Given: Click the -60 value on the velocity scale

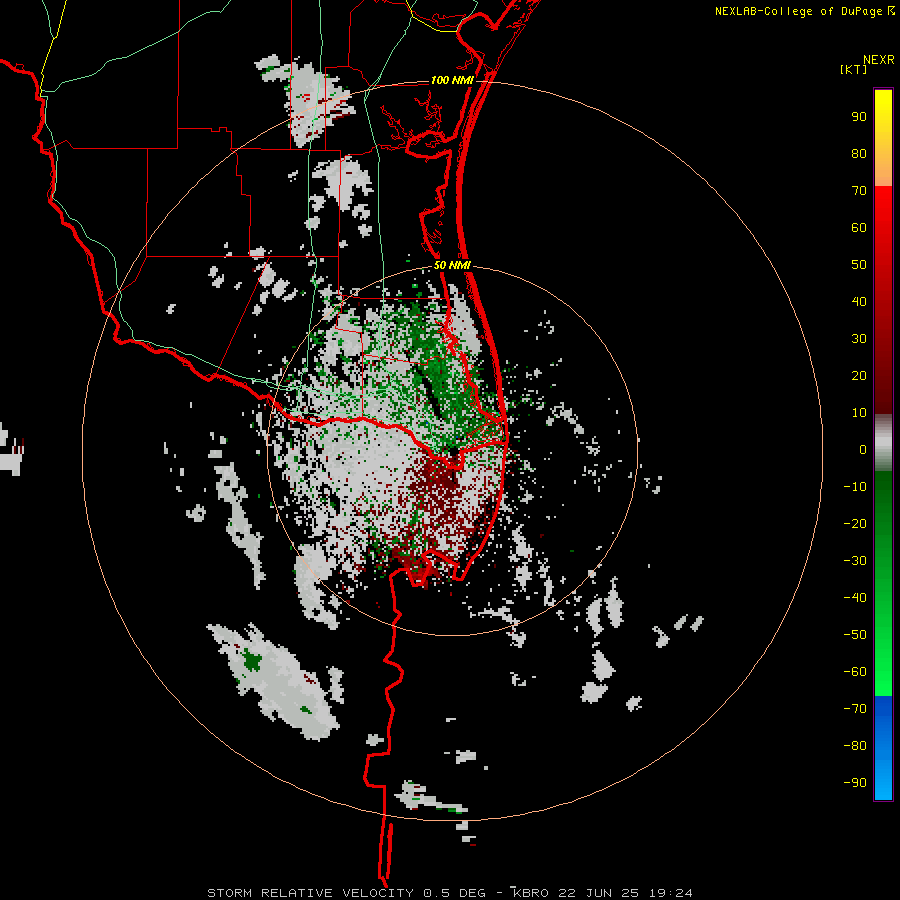Looking at the screenshot, I should click(855, 672).
